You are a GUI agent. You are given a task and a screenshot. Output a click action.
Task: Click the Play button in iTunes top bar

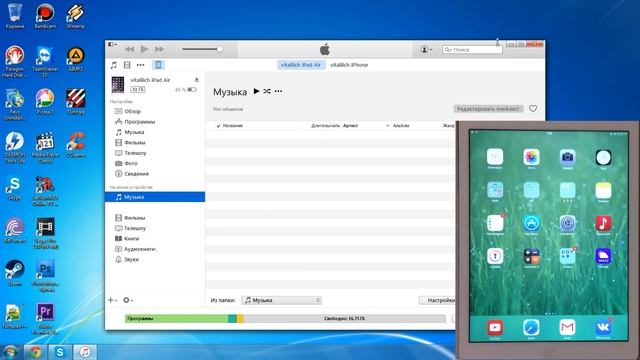pyautogui.click(x=144, y=49)
